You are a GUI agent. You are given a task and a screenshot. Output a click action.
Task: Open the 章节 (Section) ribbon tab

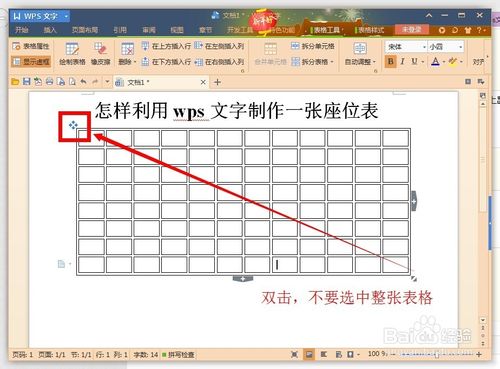pyautogui.click(x=205, y=30)
